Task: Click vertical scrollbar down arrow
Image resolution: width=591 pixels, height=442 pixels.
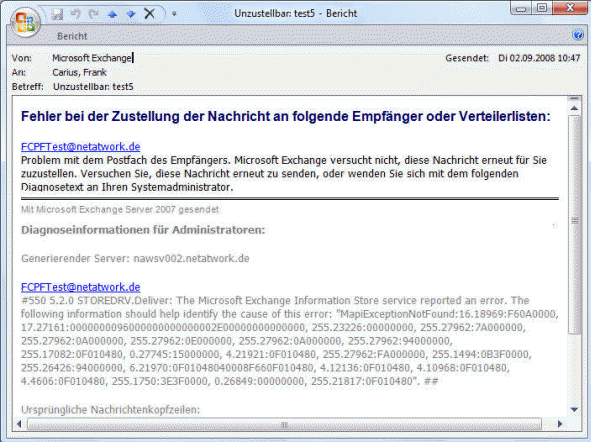Action: point(574,409)
